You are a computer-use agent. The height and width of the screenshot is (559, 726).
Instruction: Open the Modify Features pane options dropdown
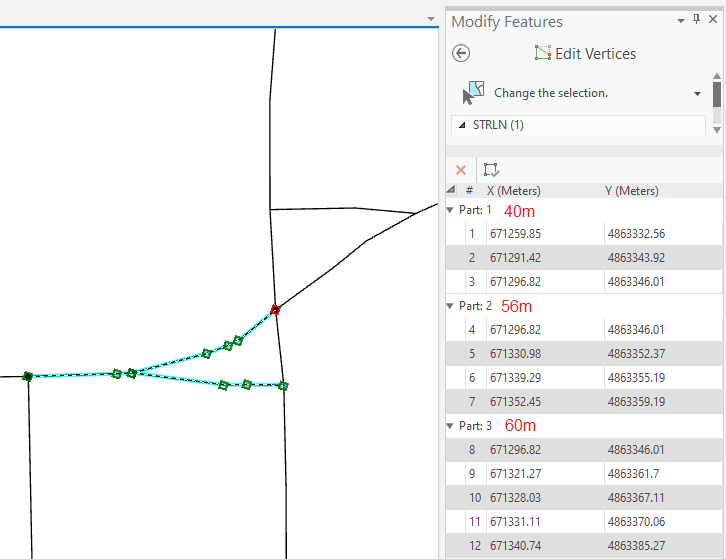pos(681,20)
